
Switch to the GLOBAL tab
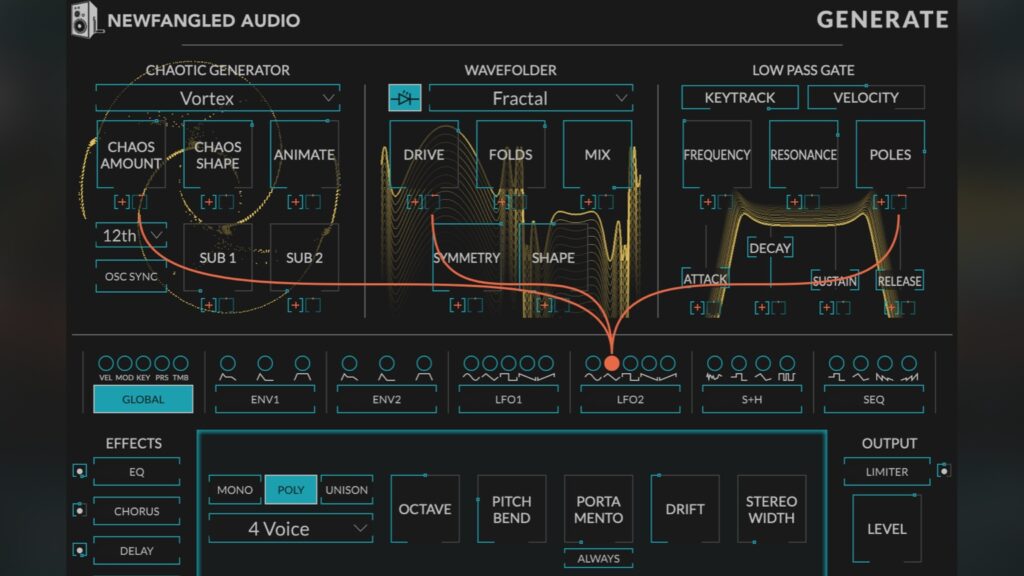(143, 399)
